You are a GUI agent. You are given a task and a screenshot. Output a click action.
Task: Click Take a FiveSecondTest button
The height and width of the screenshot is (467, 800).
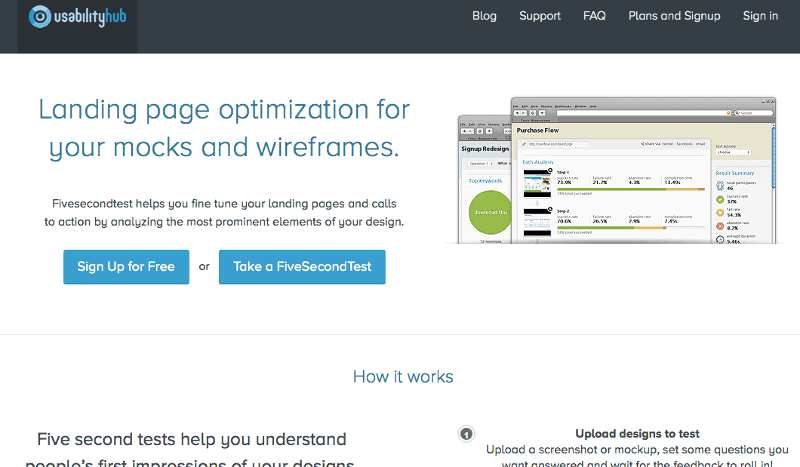coord(302,267)
